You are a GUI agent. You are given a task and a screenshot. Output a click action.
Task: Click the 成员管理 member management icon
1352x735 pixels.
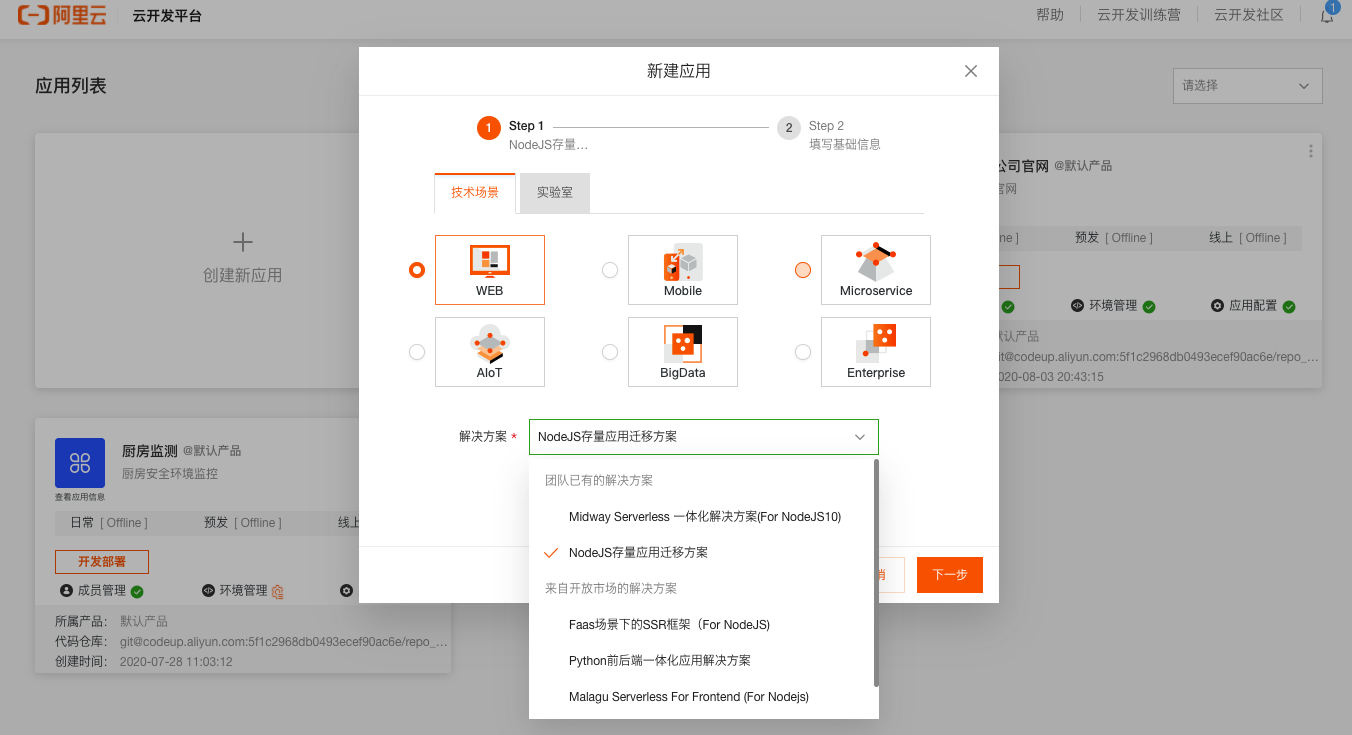(66, 590)
